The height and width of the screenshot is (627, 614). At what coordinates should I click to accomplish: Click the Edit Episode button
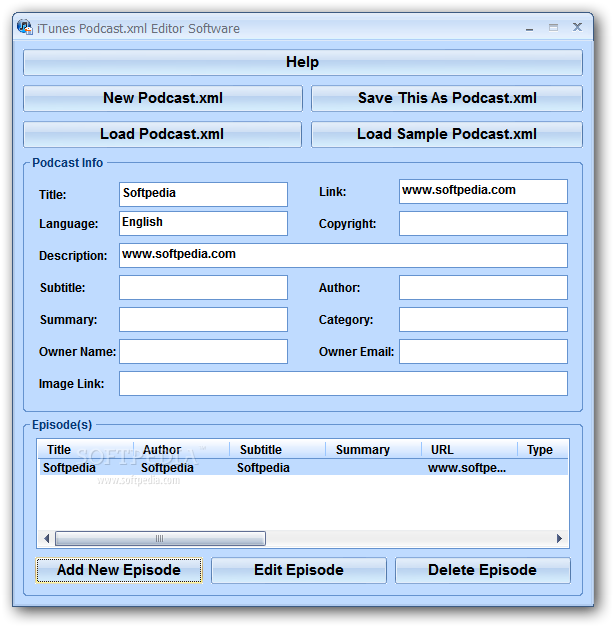[299, 570]
